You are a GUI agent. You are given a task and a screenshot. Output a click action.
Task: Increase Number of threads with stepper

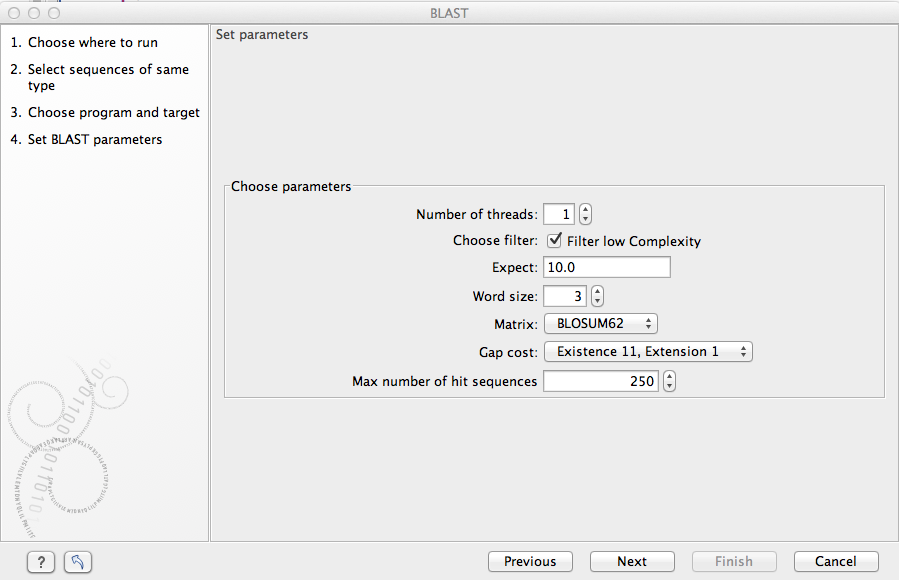click(585, 209)
